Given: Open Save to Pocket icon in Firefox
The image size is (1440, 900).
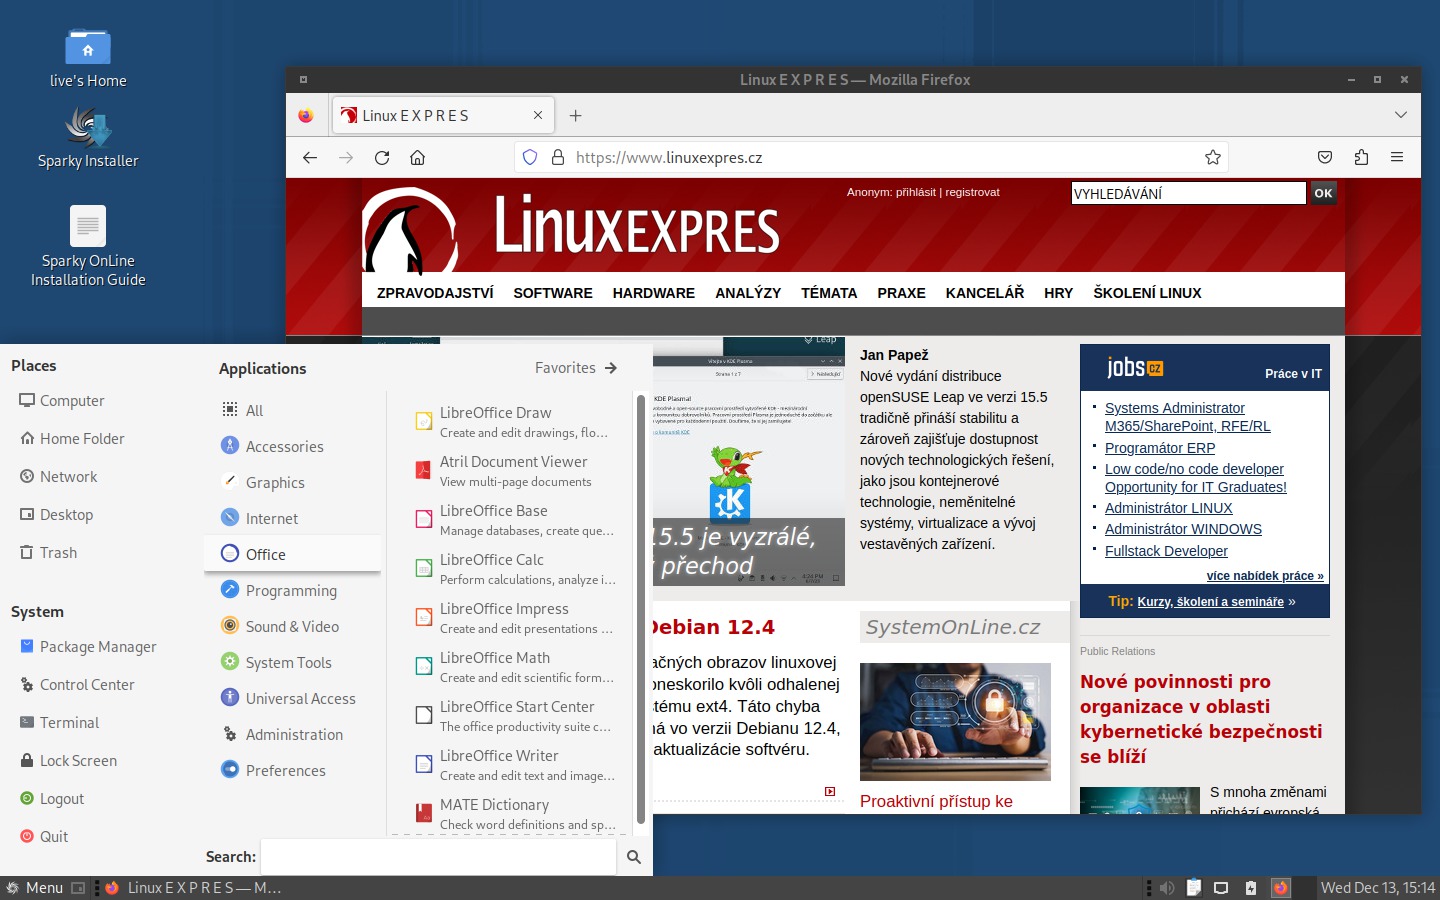Looking at the screenshot, I should tap(1325, 157).
